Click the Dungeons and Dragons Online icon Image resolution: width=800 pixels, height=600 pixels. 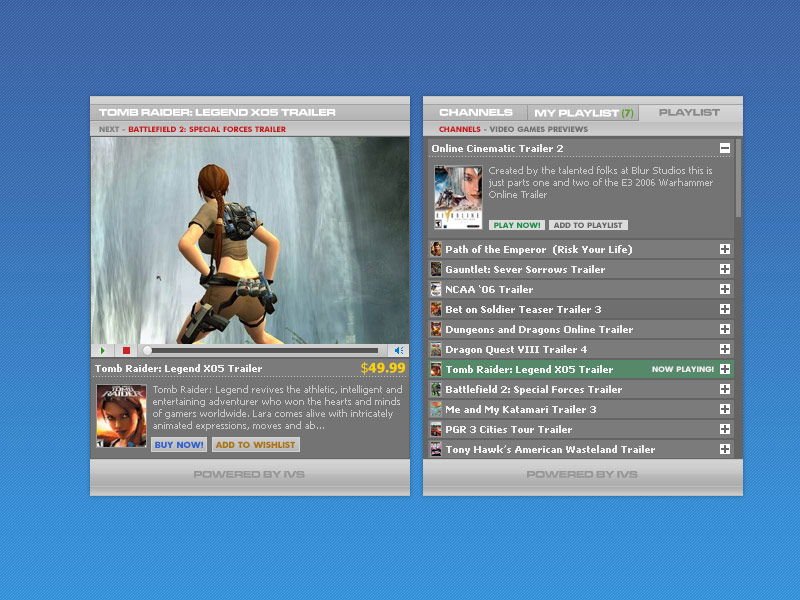pos(436,329)
